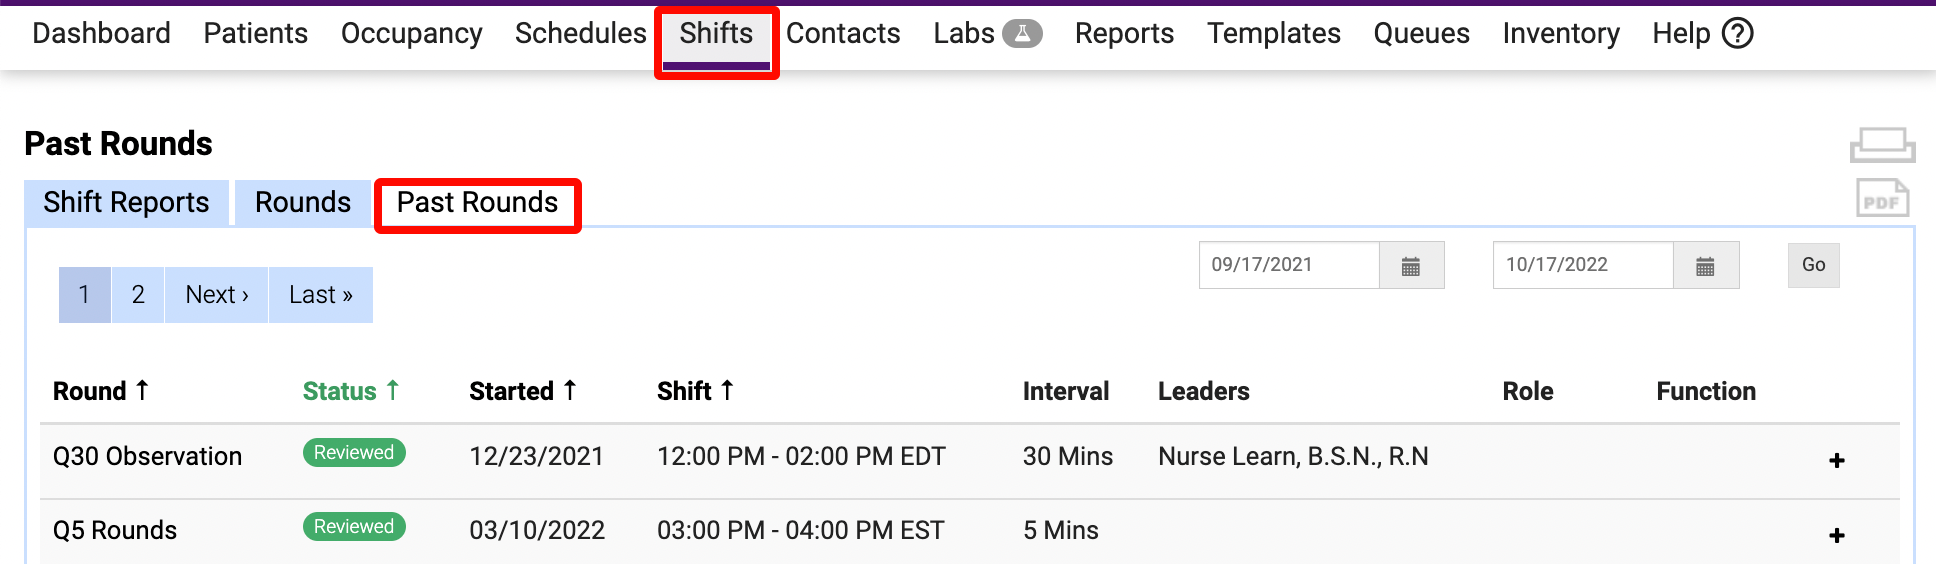The image size is (1936, 564).
Task: Expand the Q30 Observation row
Action: pos(1836,460)
